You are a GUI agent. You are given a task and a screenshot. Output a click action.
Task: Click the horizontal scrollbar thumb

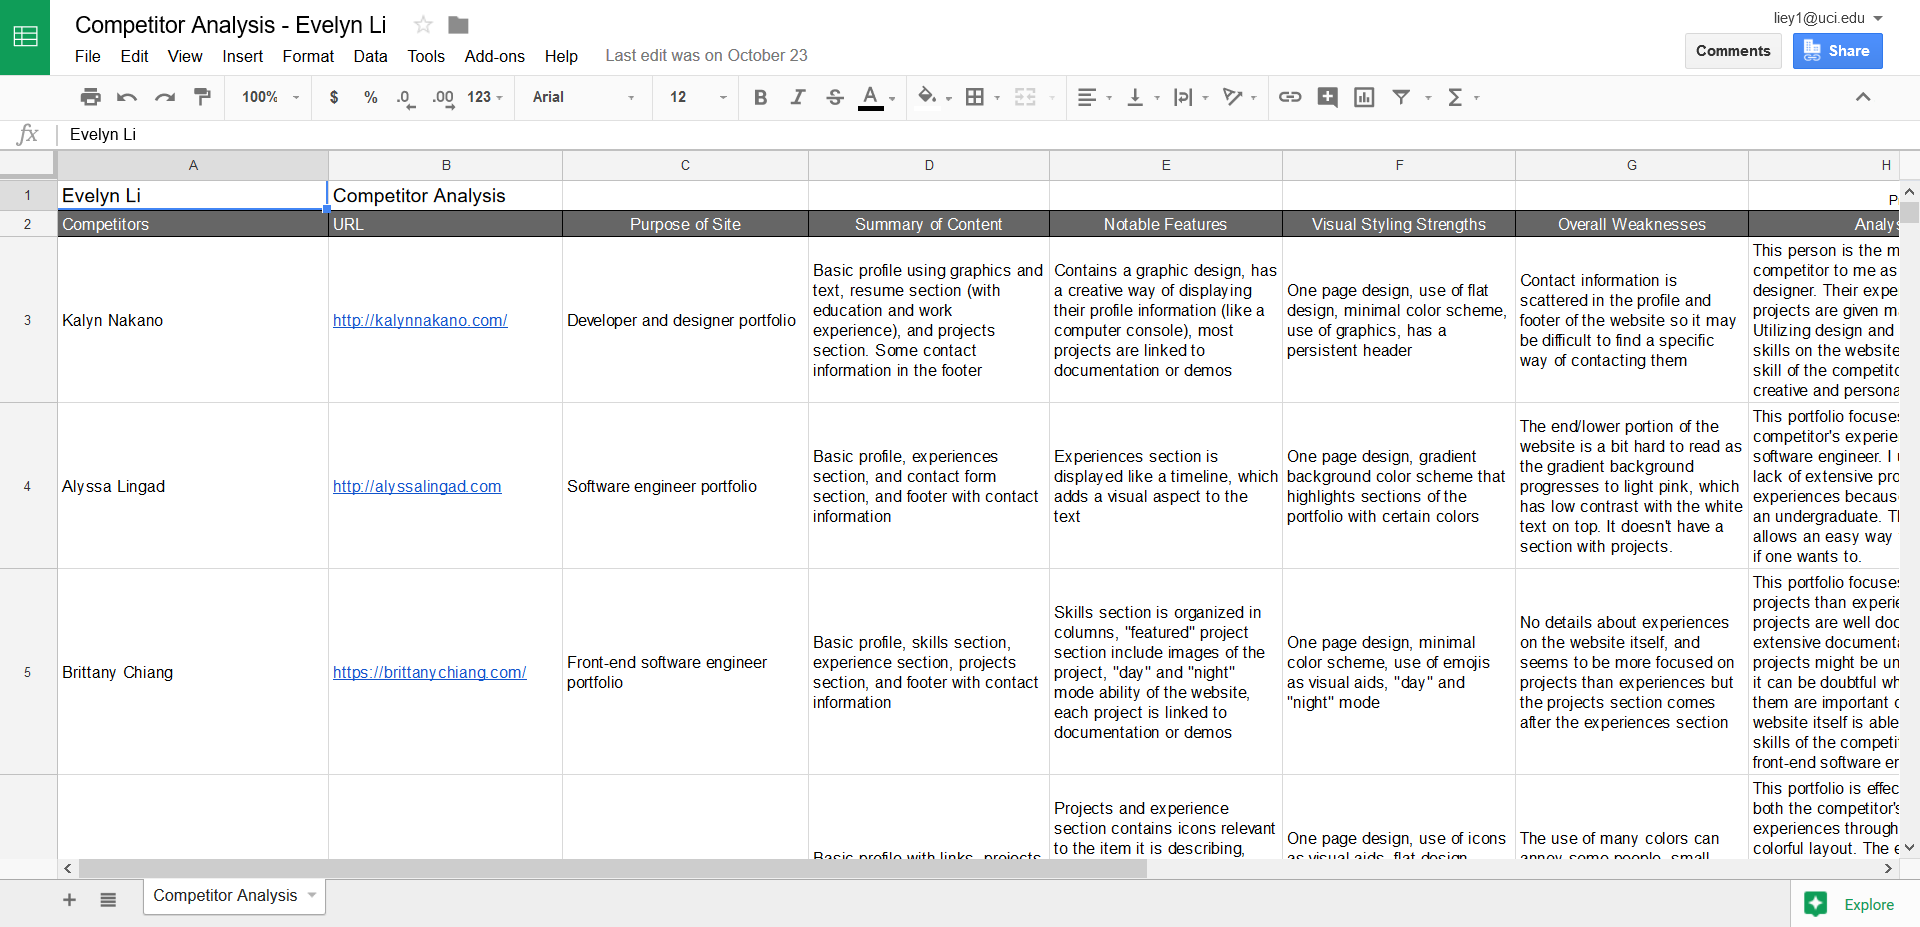[613, 868]
